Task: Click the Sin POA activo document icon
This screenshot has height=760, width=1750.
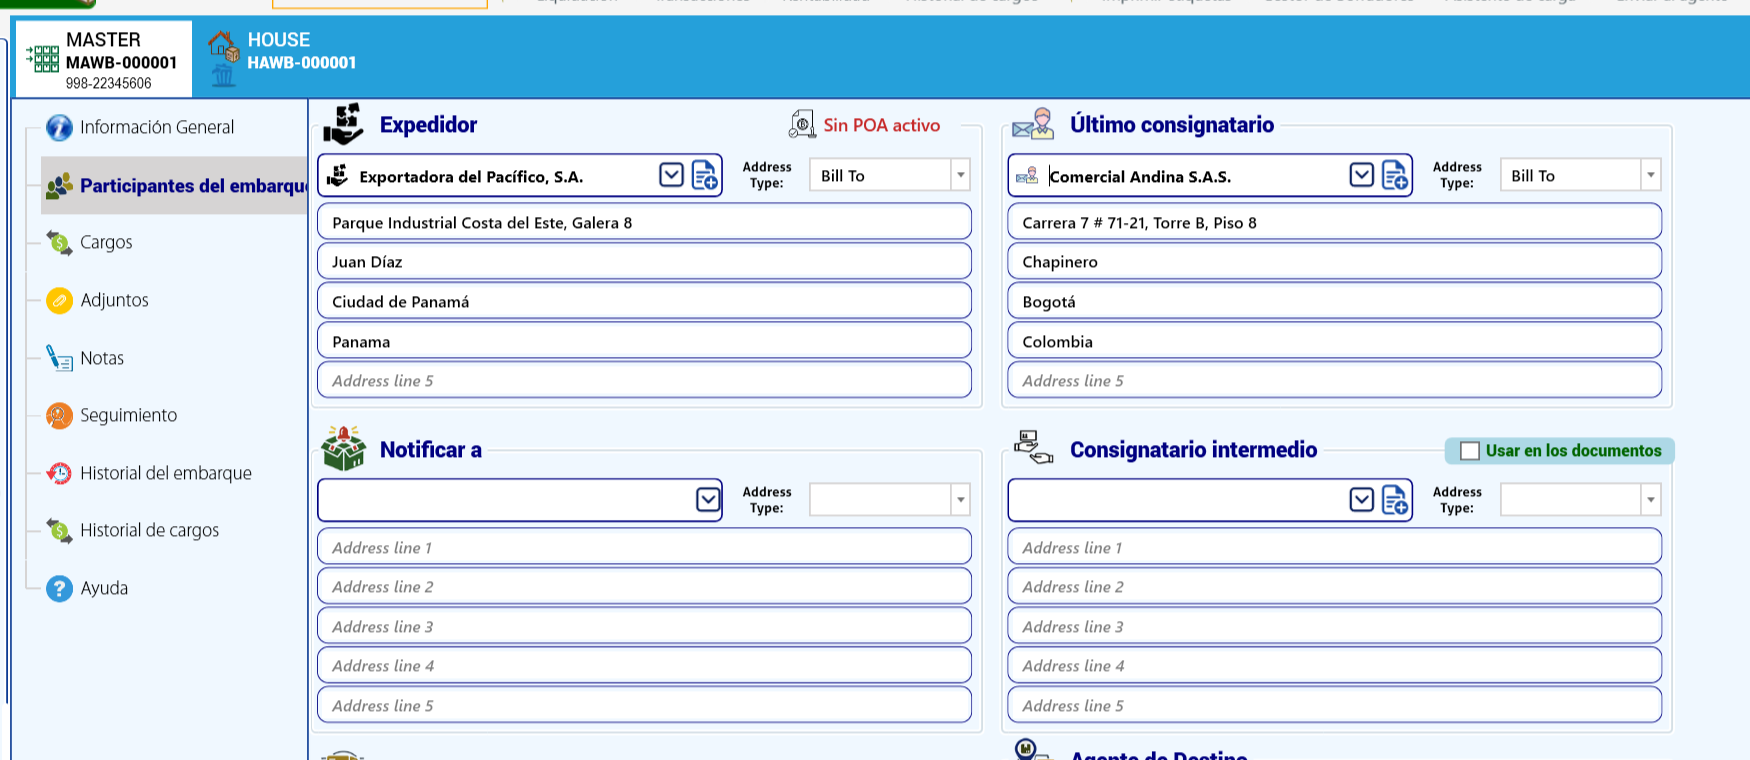Action: [x=802, y=124]
